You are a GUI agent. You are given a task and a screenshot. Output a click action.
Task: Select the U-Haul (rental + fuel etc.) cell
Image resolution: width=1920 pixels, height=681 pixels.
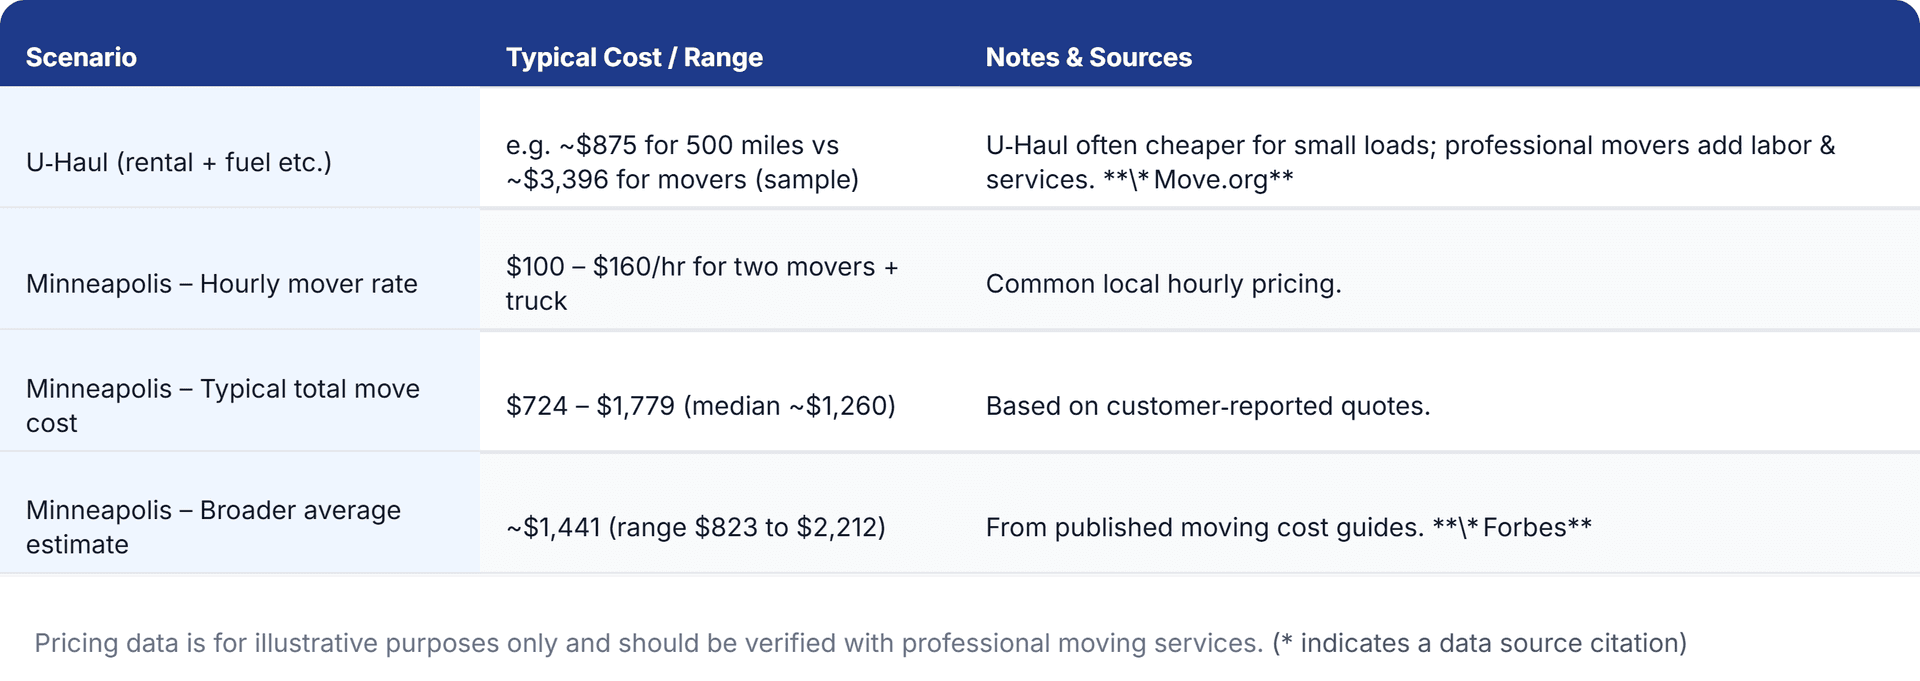point(179,162)
